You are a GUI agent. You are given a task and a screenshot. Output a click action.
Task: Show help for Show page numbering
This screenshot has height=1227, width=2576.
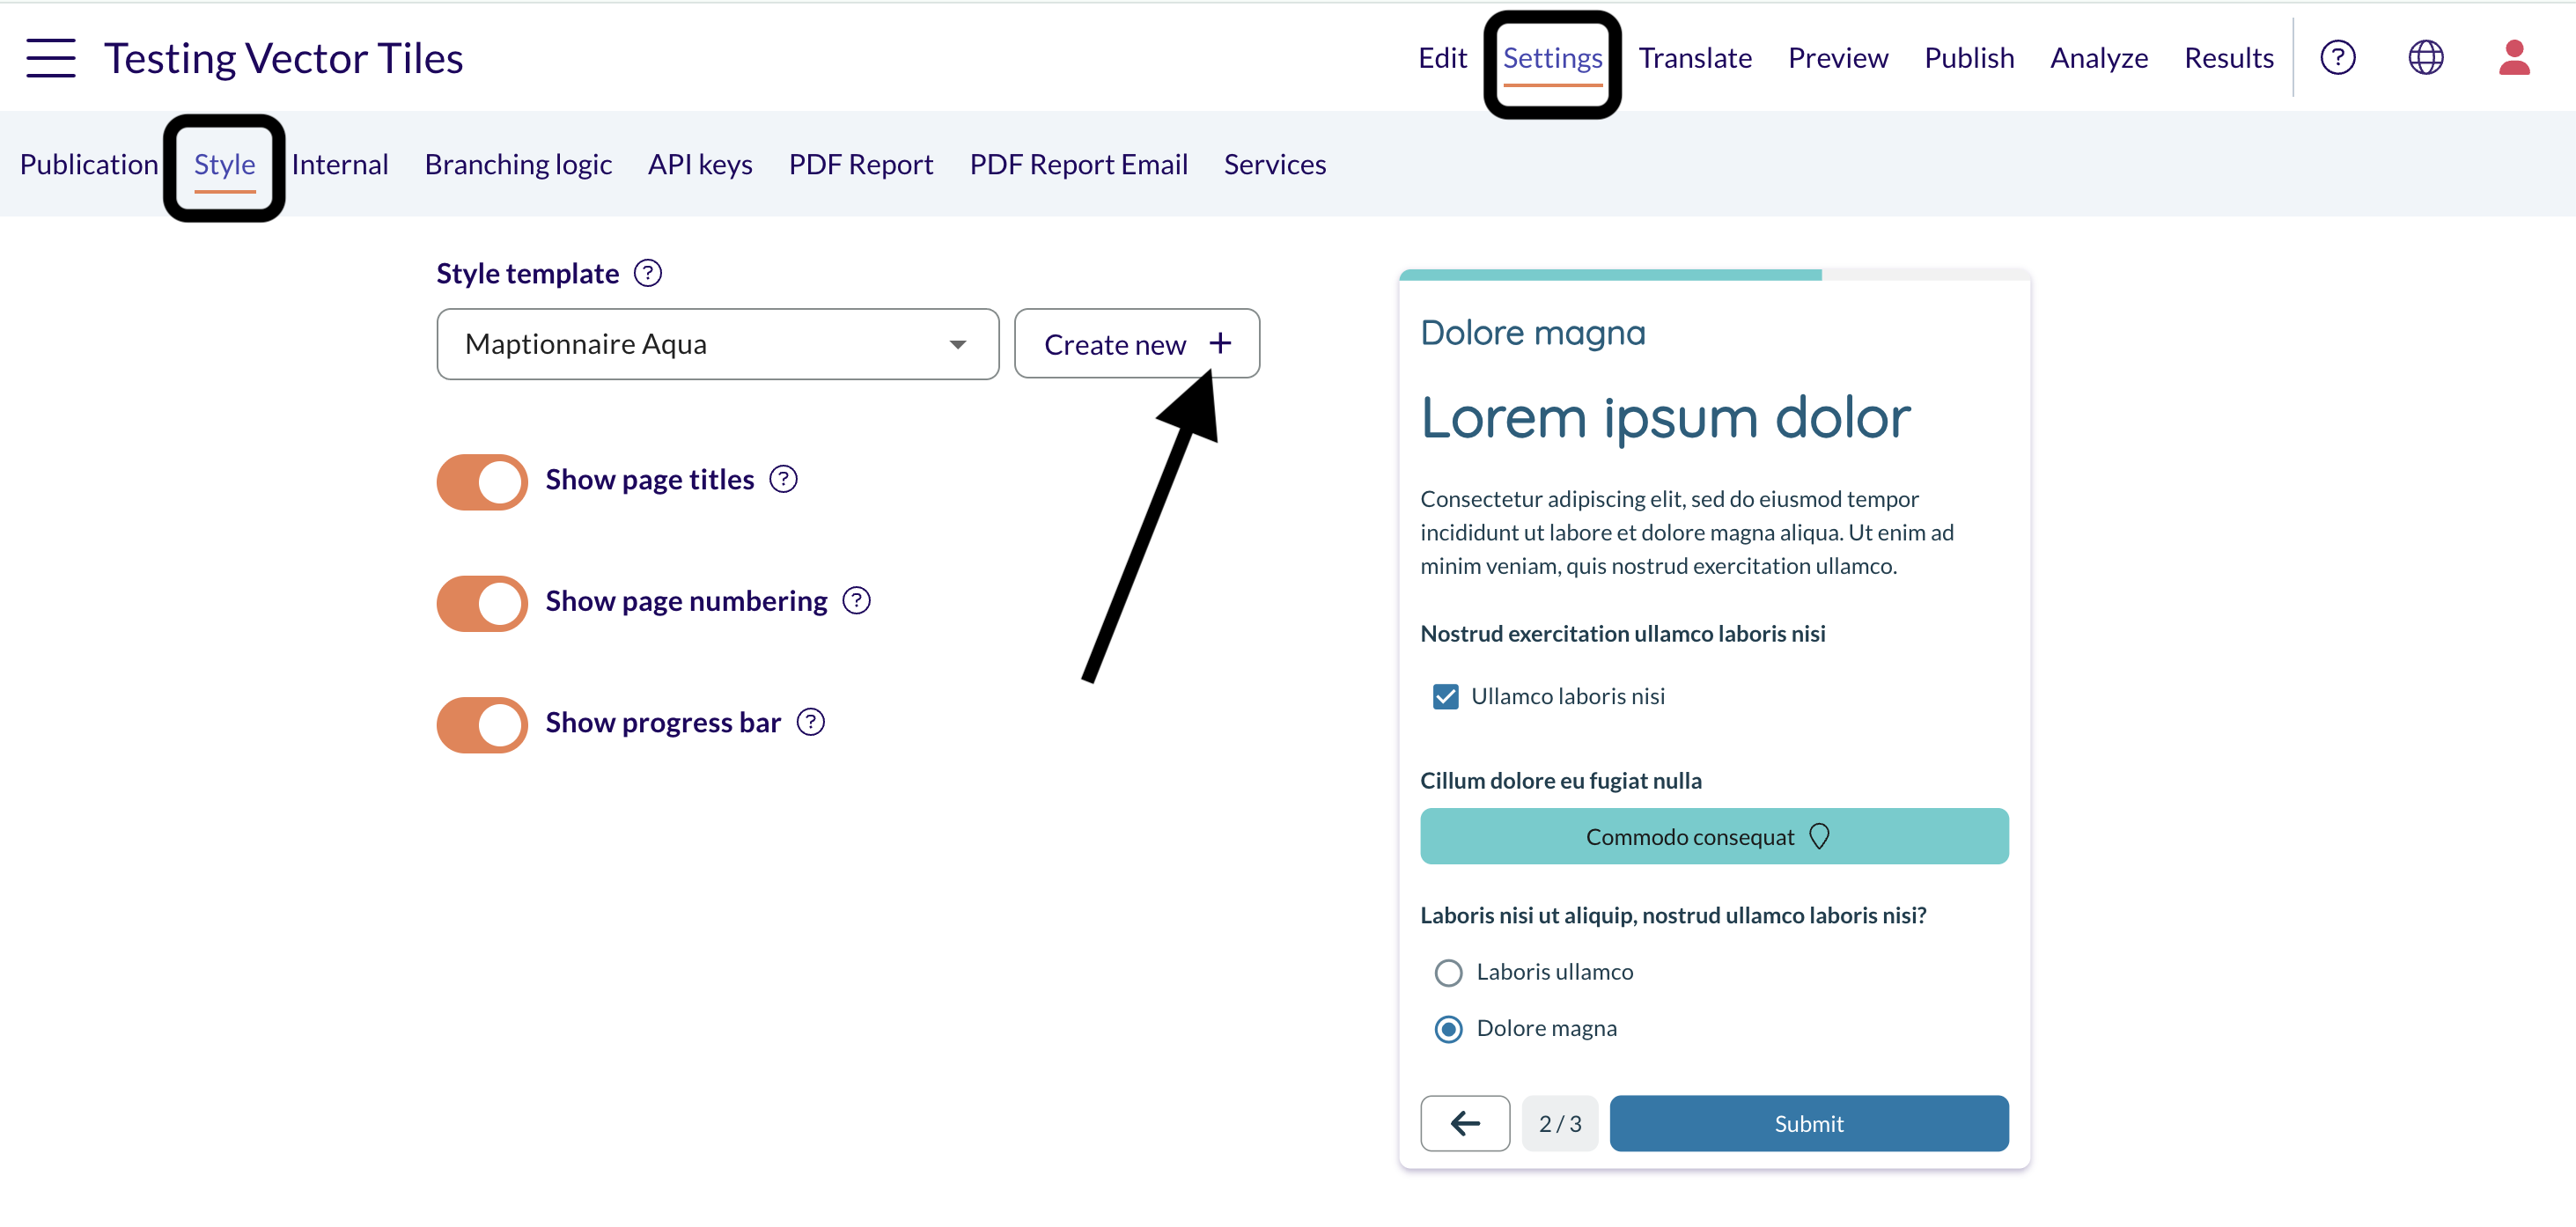point(856,601)
